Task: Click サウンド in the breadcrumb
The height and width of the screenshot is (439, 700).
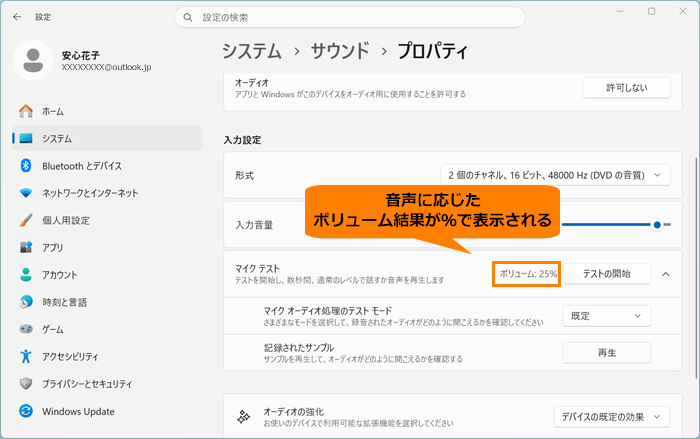Action: pyautogui.click(x=340, y=51)
